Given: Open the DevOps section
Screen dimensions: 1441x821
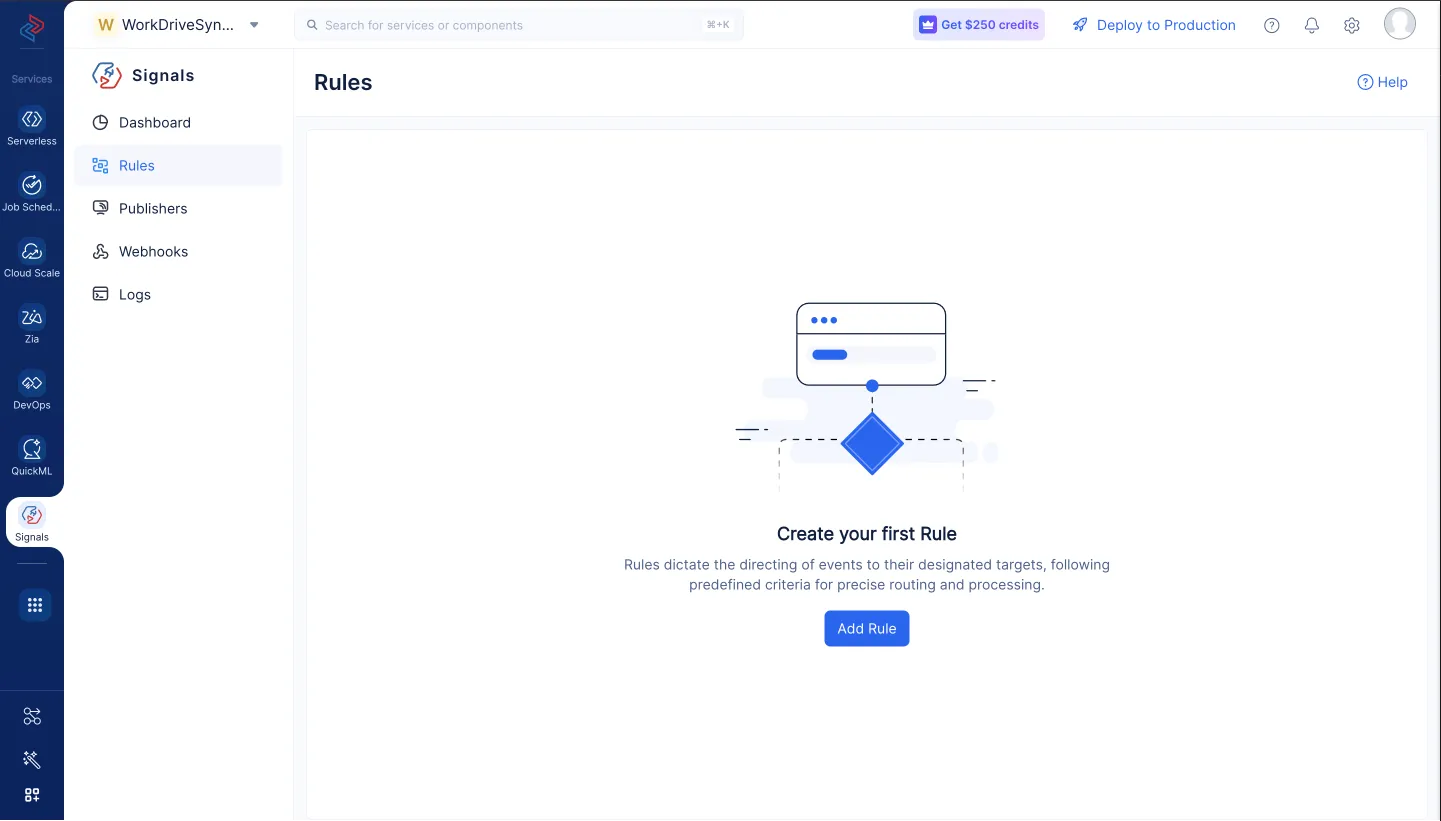Looking at the screenshot, I should (x=31, y=390).
